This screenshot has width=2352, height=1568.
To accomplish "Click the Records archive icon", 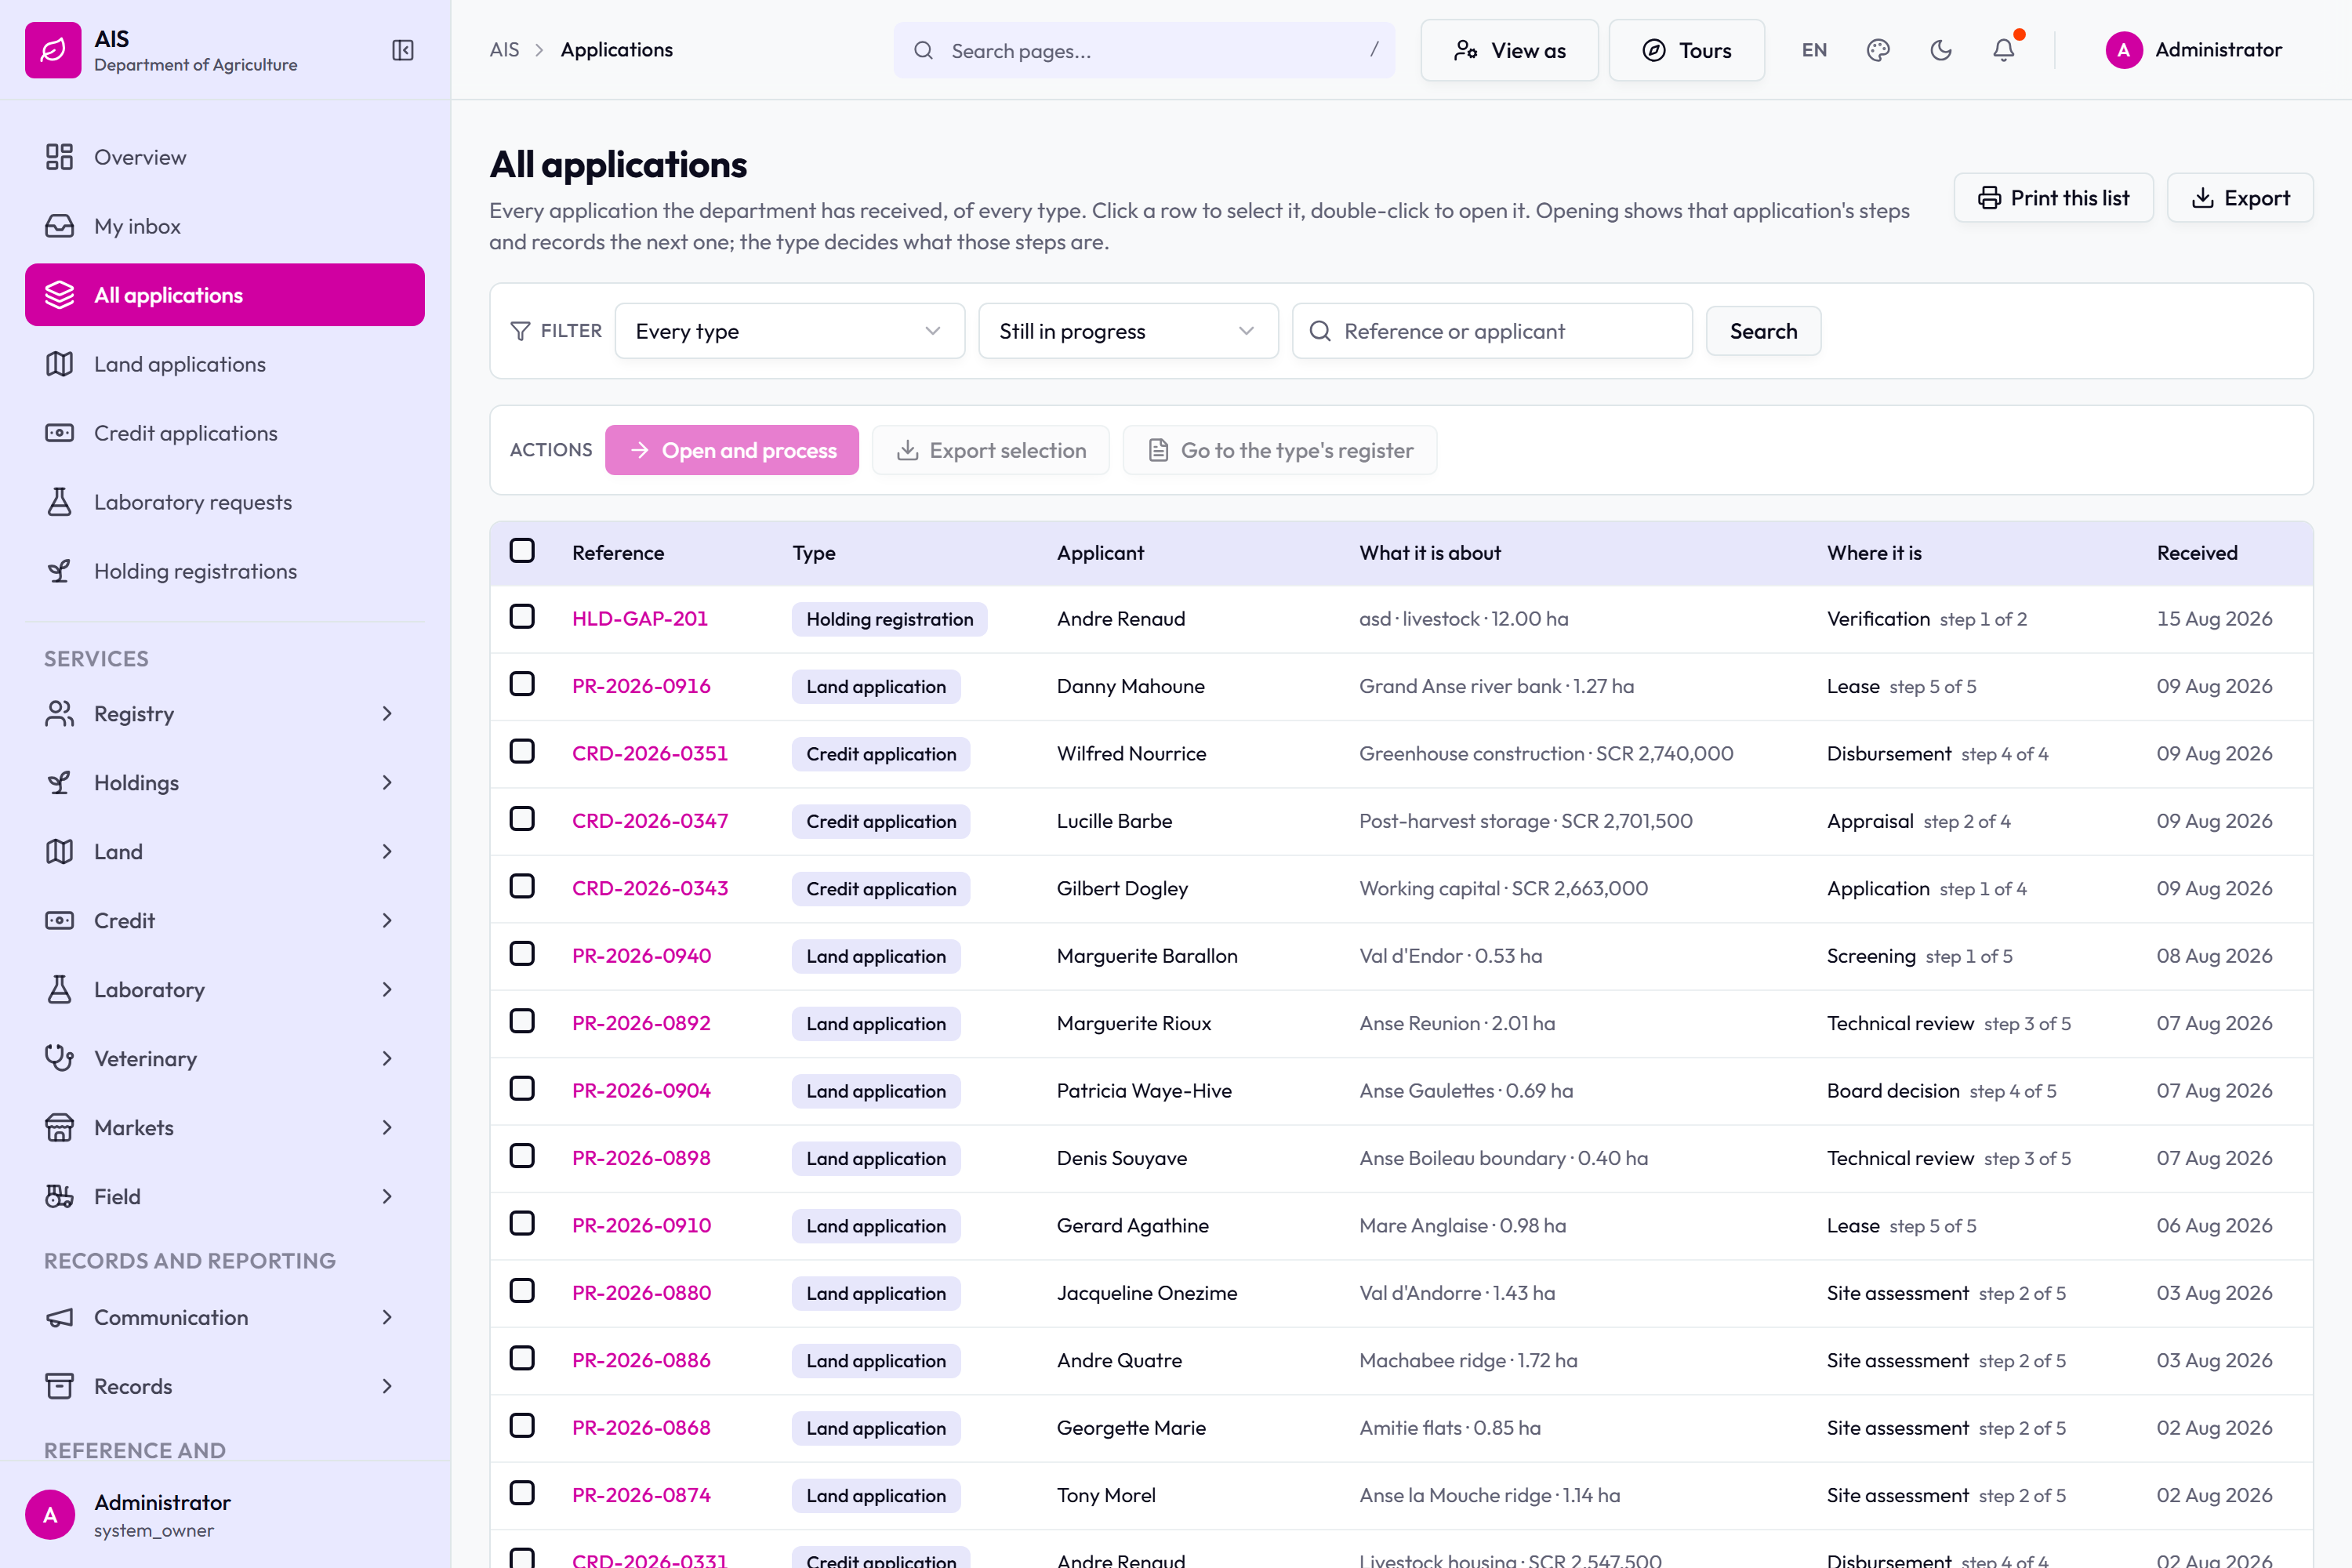I will click(59, 1386).
